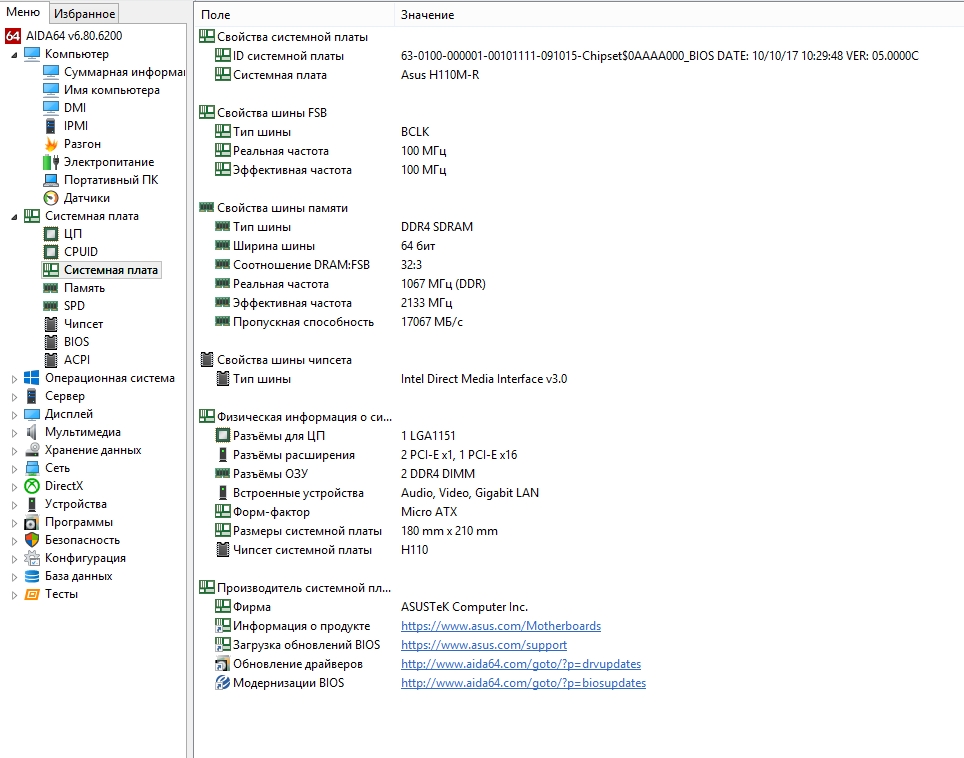
Task: Click the DirectX Xbox icon
Action: click(x=32, y=486)
